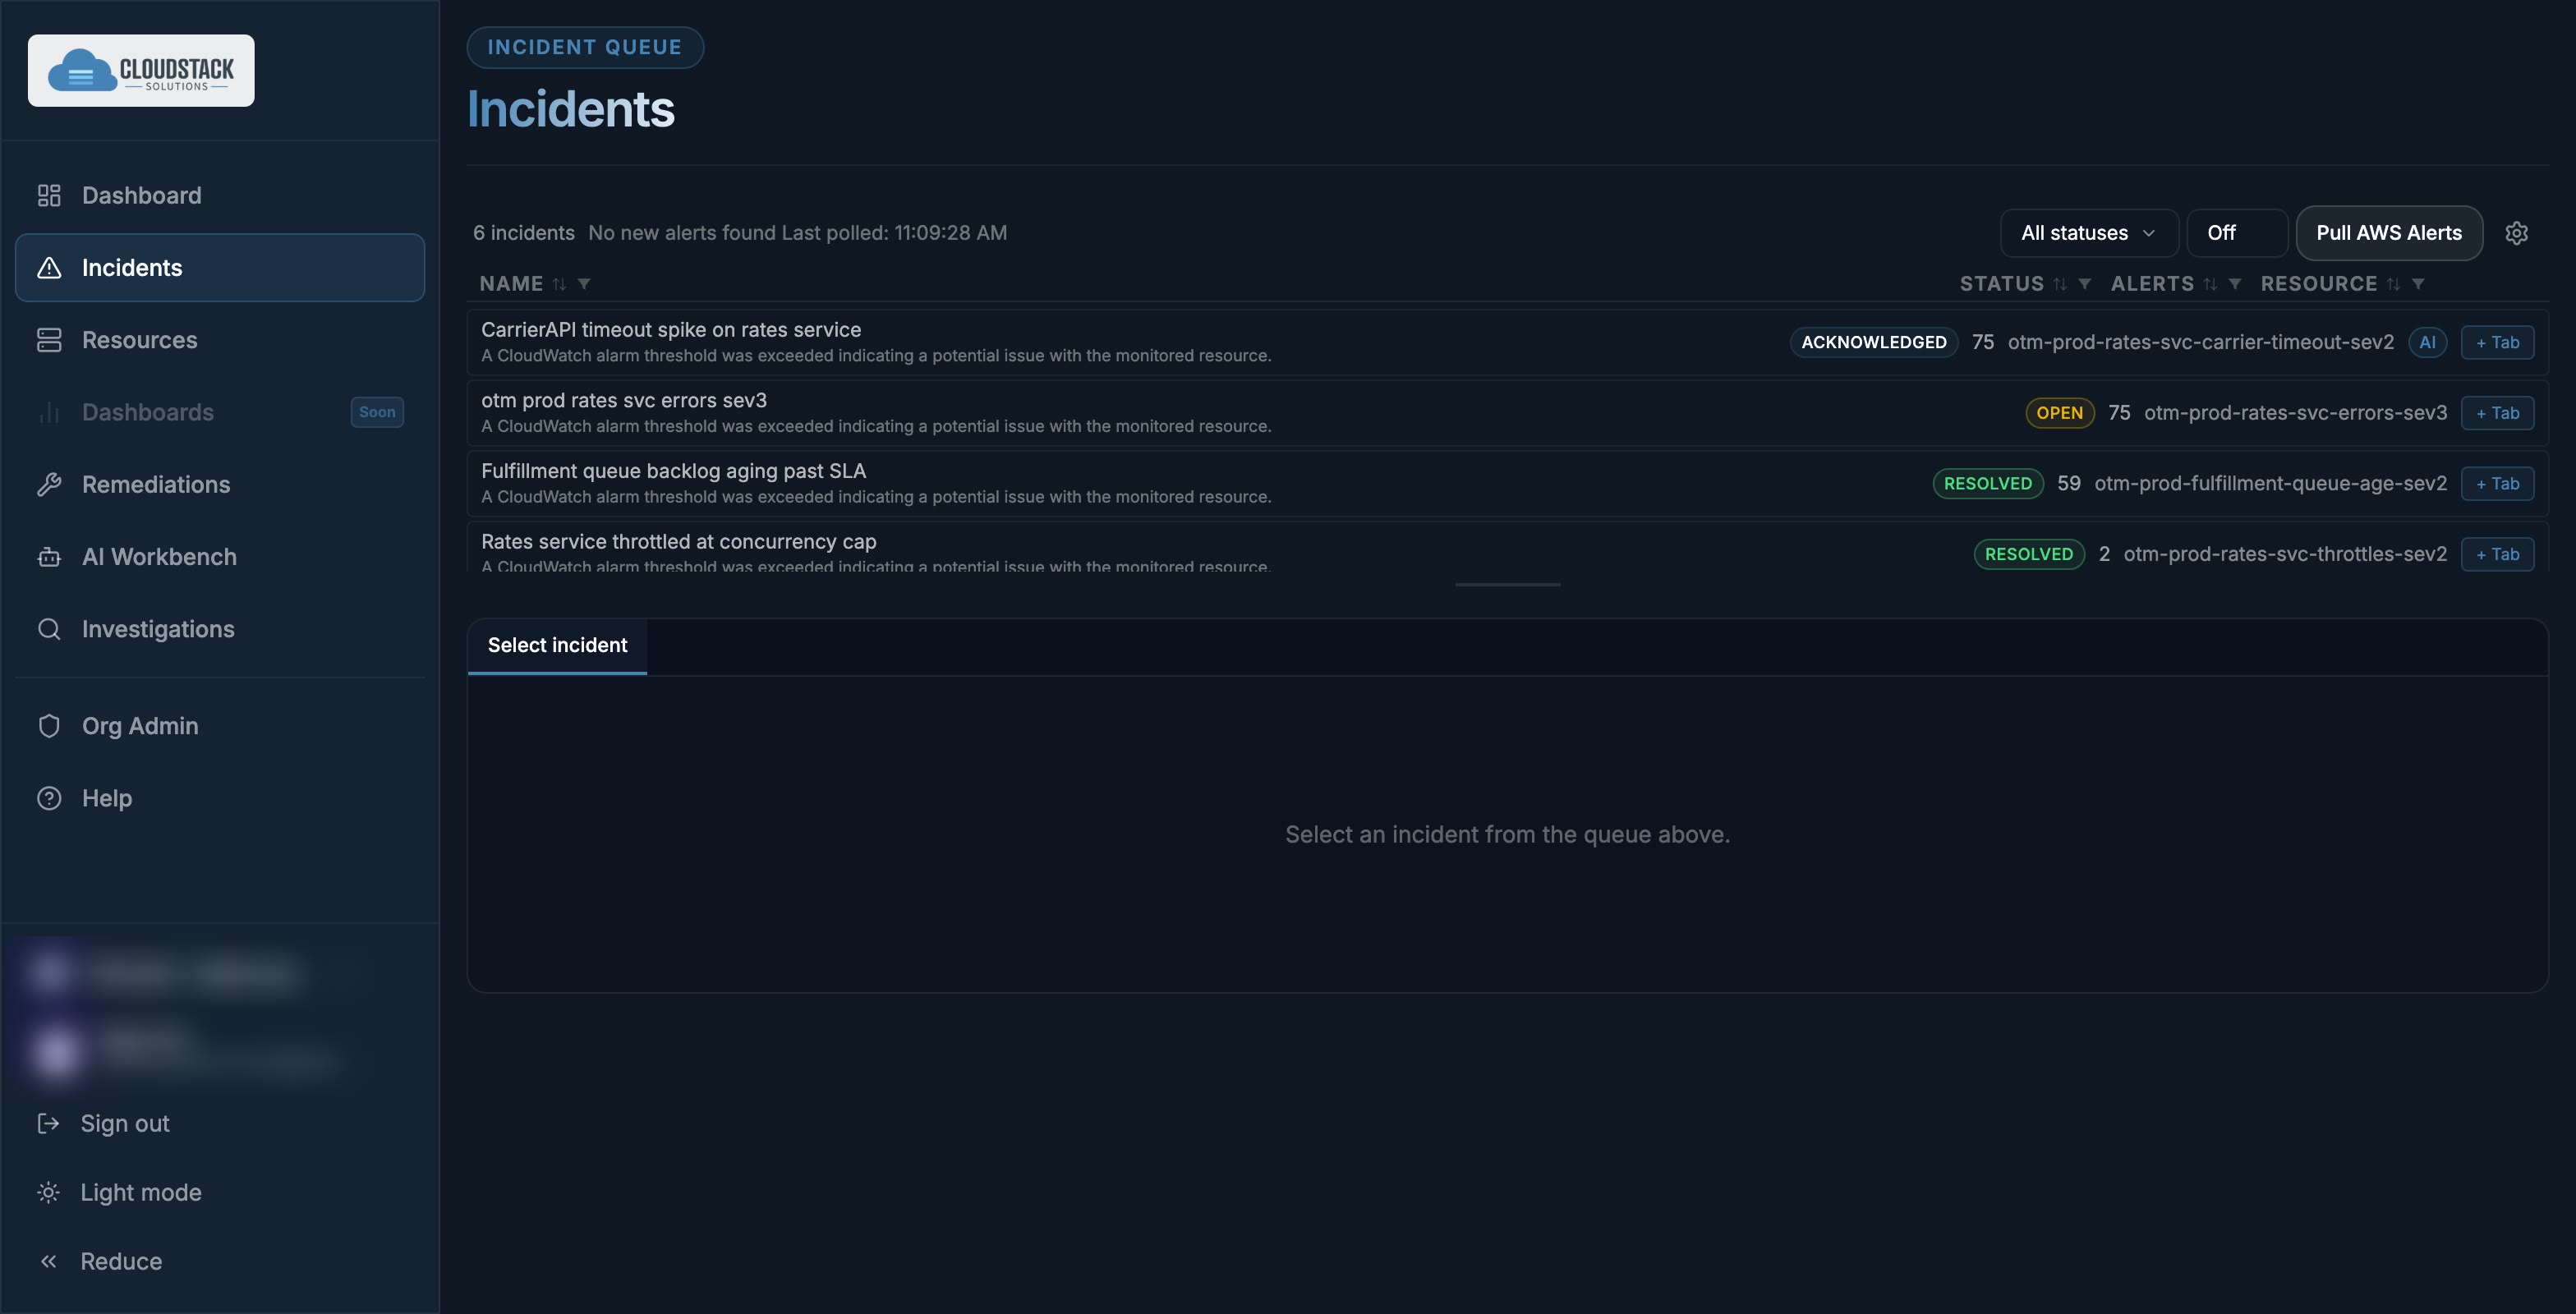Click the Incidents warning triangle icon

49,268
